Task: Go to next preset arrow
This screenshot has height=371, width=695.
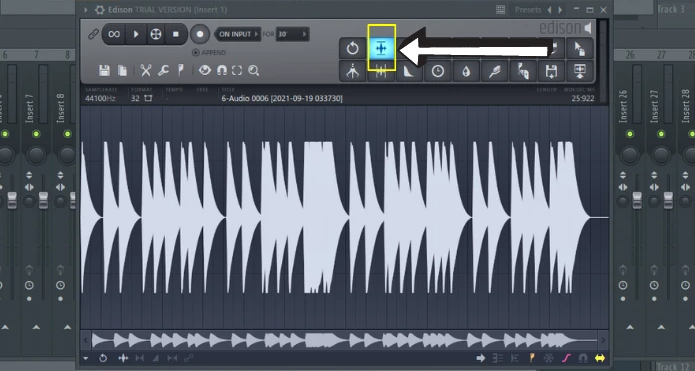Action: click(560, 9)
